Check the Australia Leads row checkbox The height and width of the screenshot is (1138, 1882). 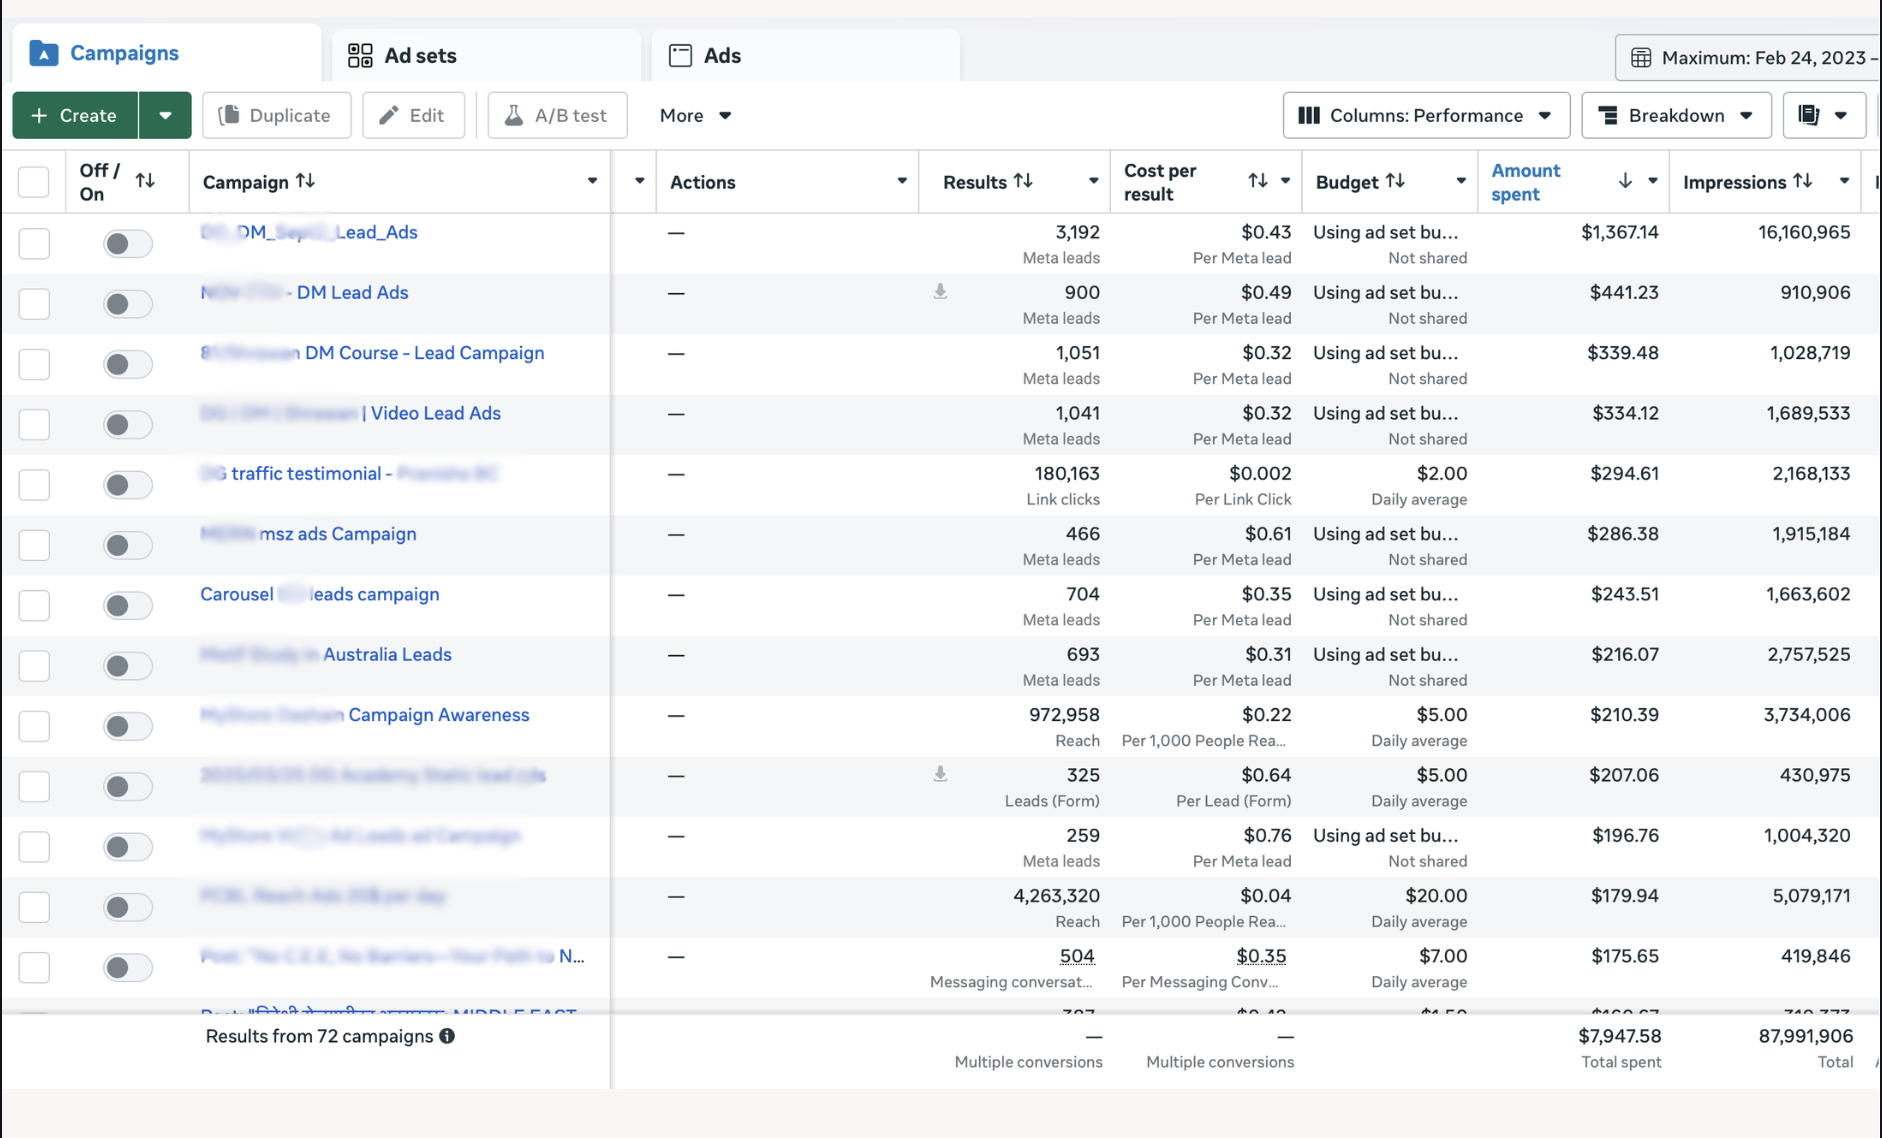tap(34, 665)
